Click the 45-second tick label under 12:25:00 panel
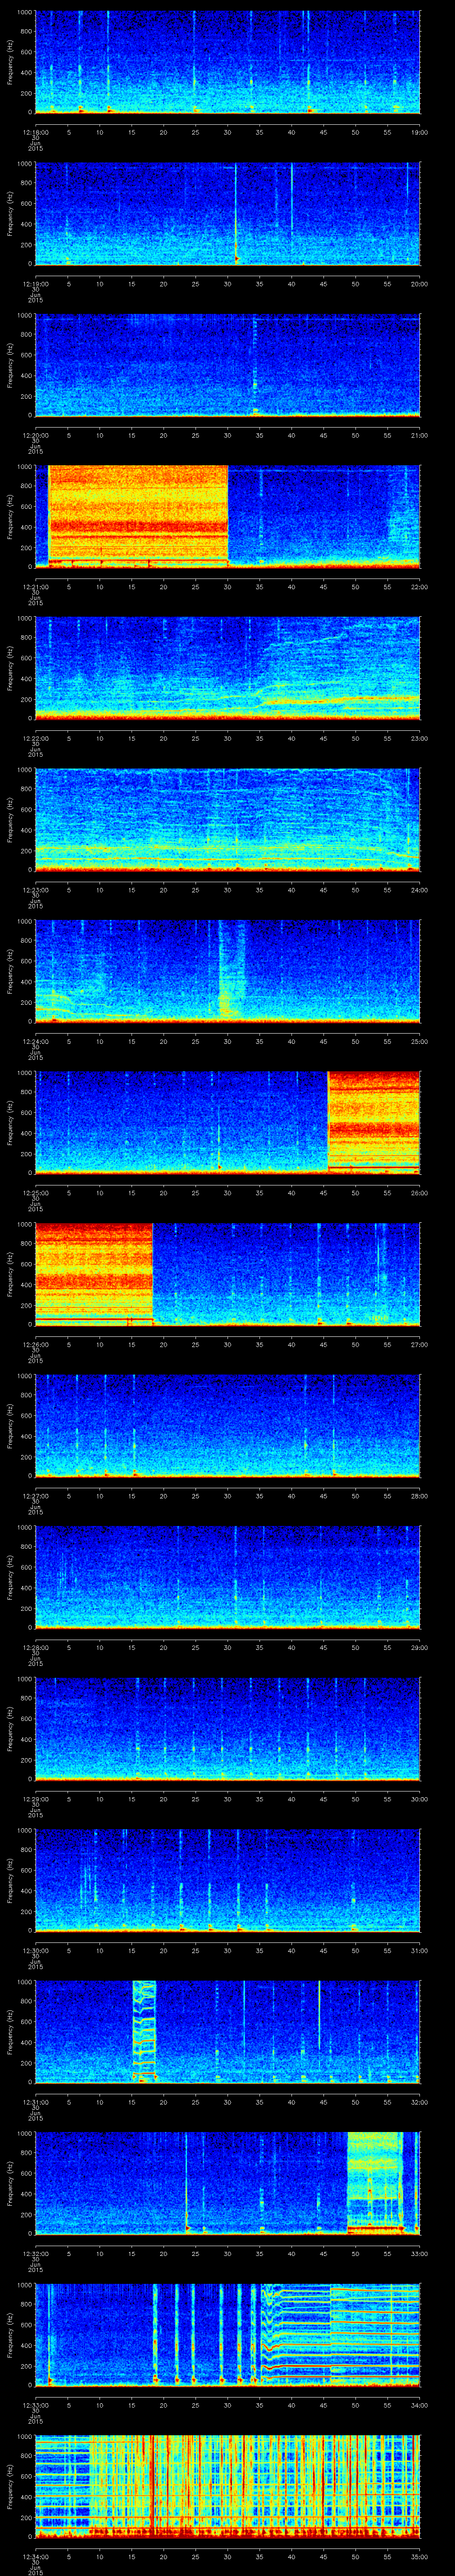This screenshot has height=2576, width=455. (x=323, y=1193)
